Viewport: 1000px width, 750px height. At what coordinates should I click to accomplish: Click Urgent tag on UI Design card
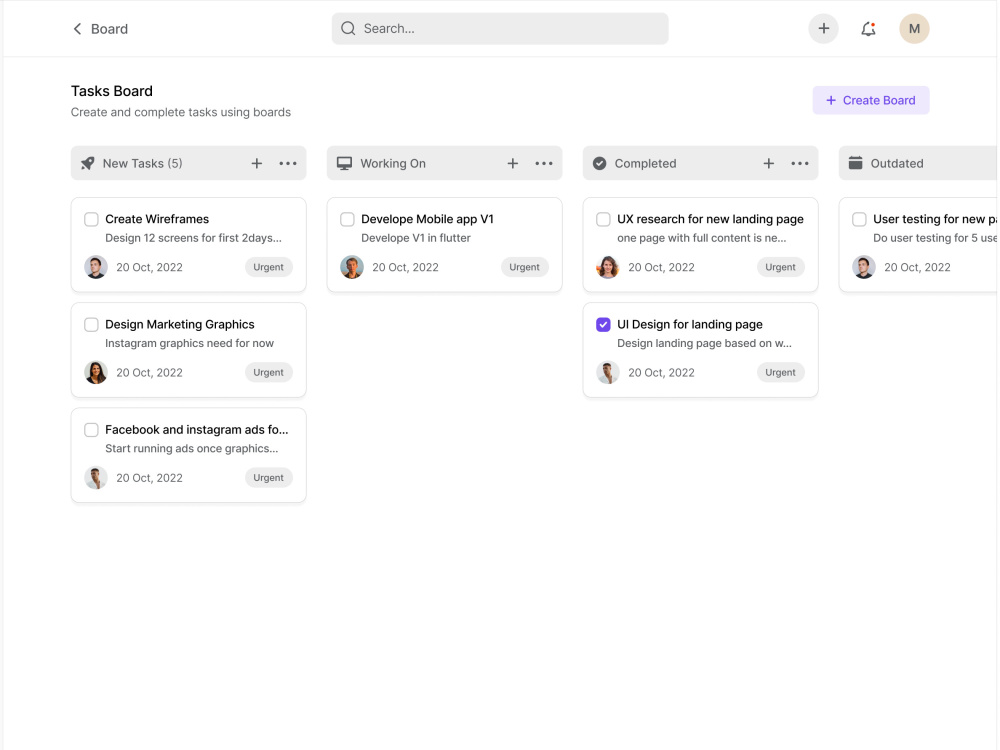click(x=781, y=372)
